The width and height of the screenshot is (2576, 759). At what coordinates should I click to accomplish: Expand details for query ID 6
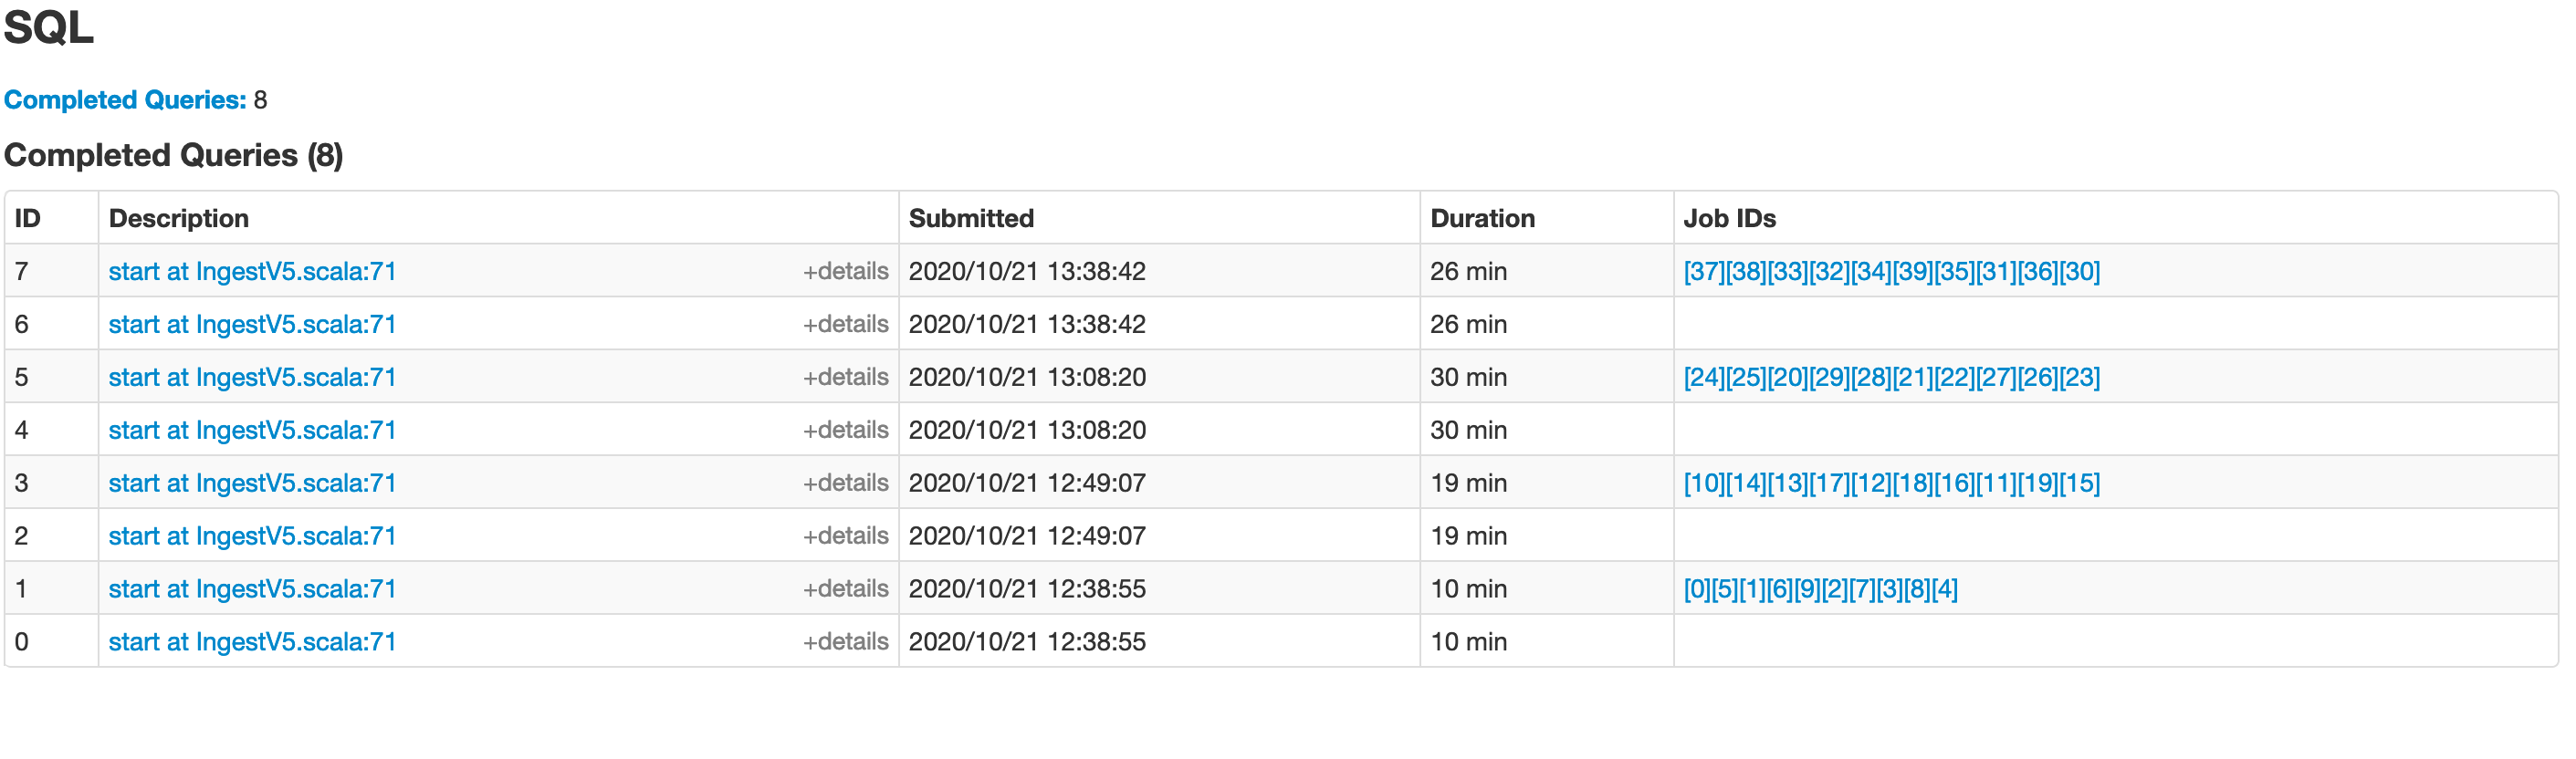[x=845, y=323]
